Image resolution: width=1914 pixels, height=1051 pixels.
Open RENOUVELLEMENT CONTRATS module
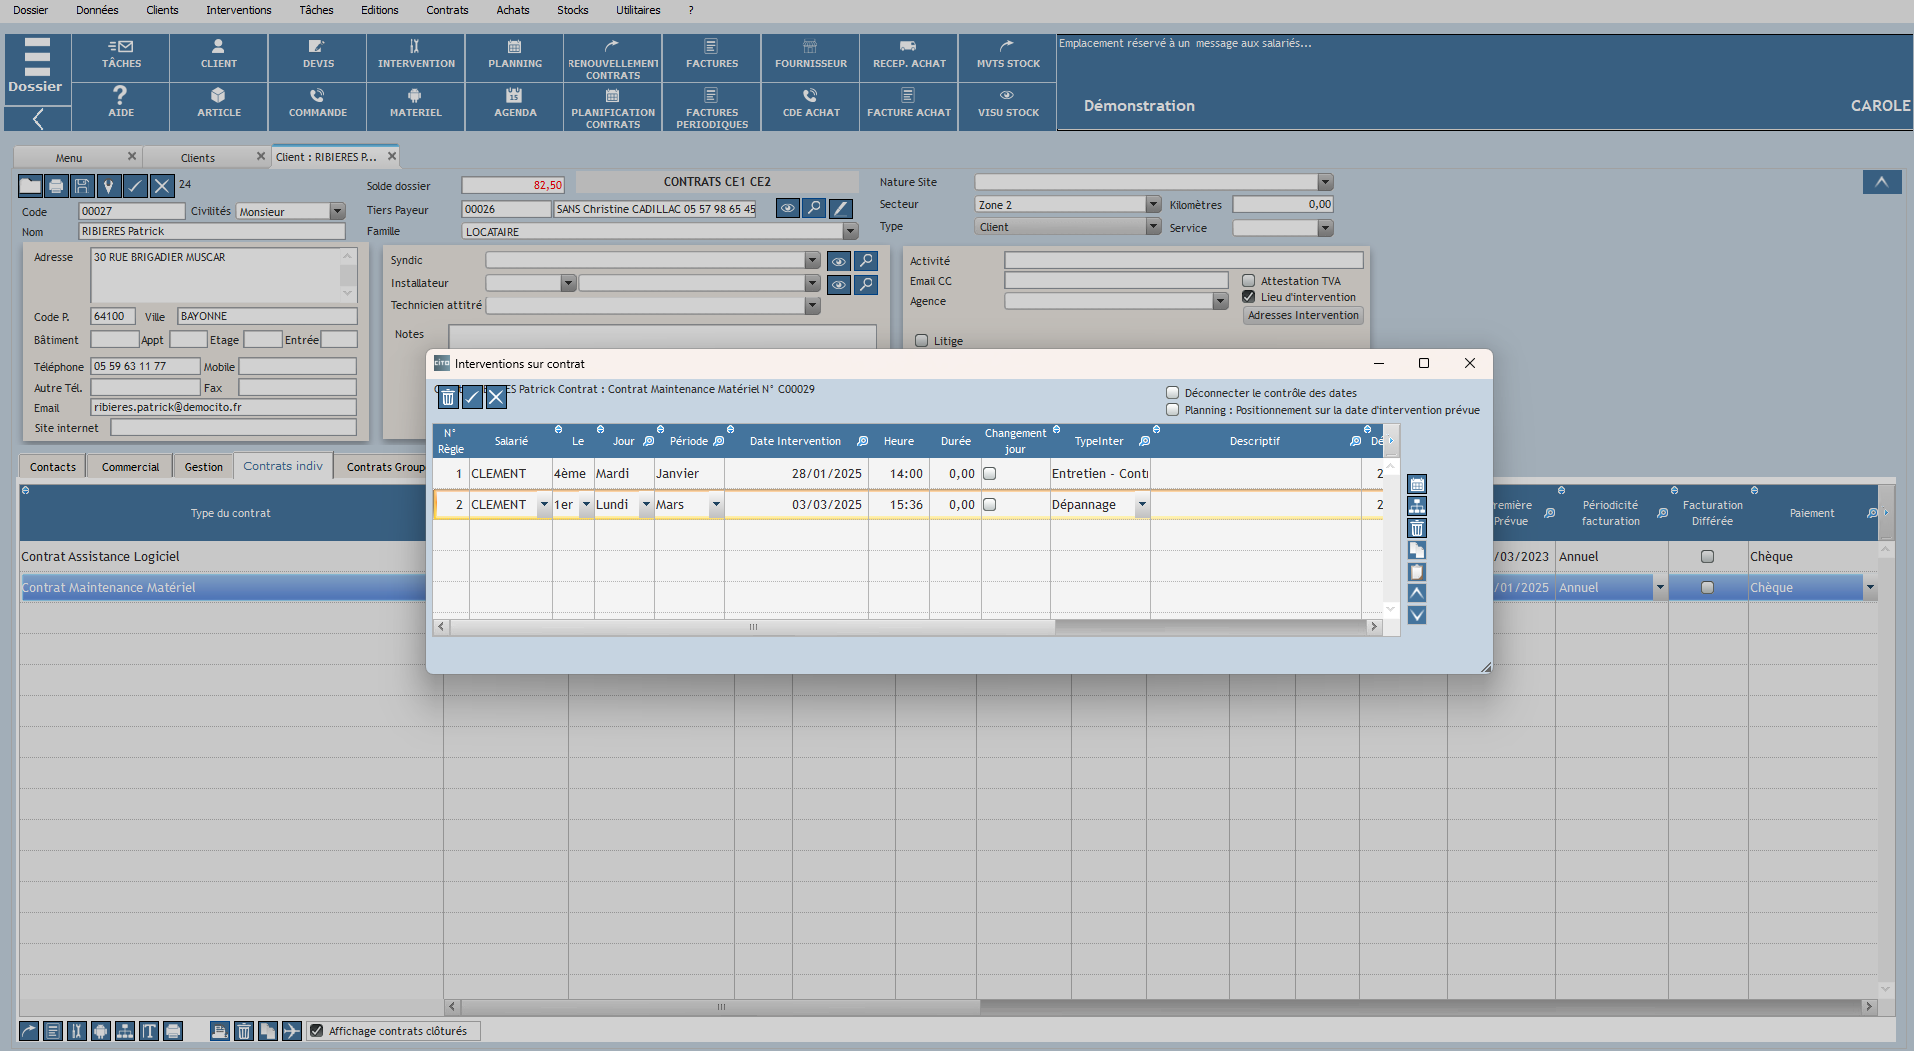613,56
